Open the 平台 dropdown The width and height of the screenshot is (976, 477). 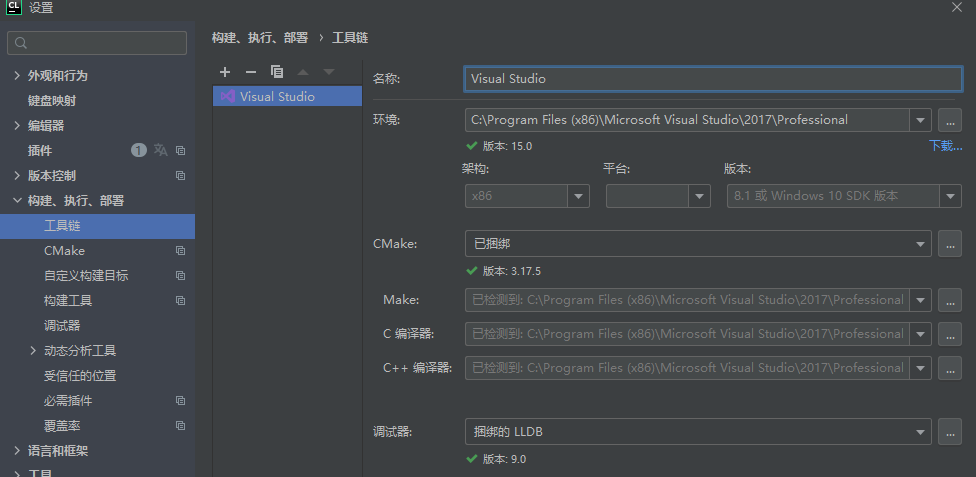[x=699, y=196]
